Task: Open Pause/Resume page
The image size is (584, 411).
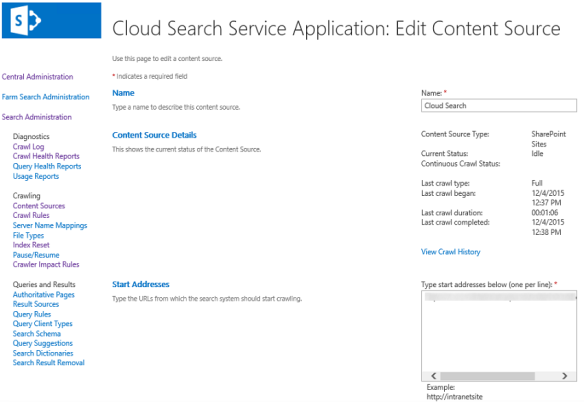Action: (36, 255)
